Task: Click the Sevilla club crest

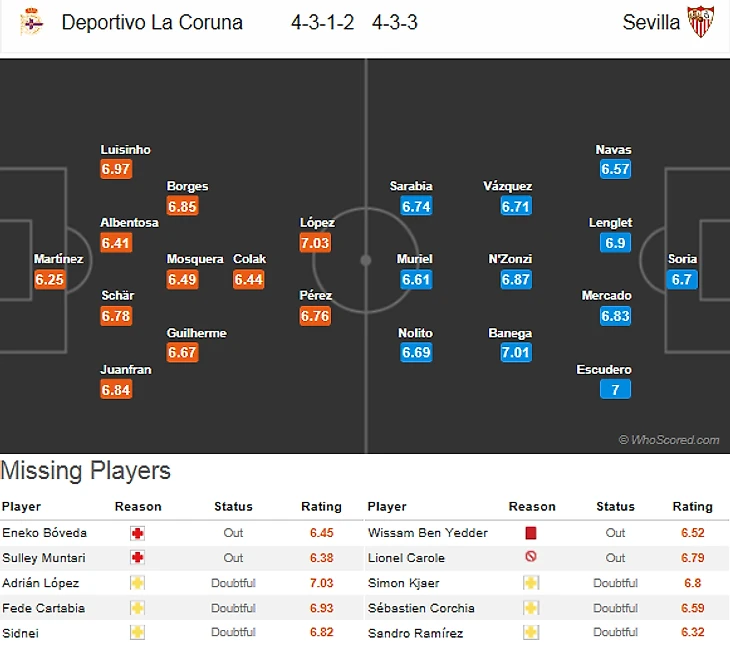Action: pos(700,21)
